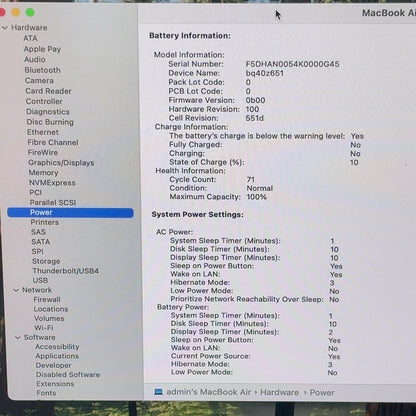
Task: Open FireWire hardware entry
Action: 43,152
